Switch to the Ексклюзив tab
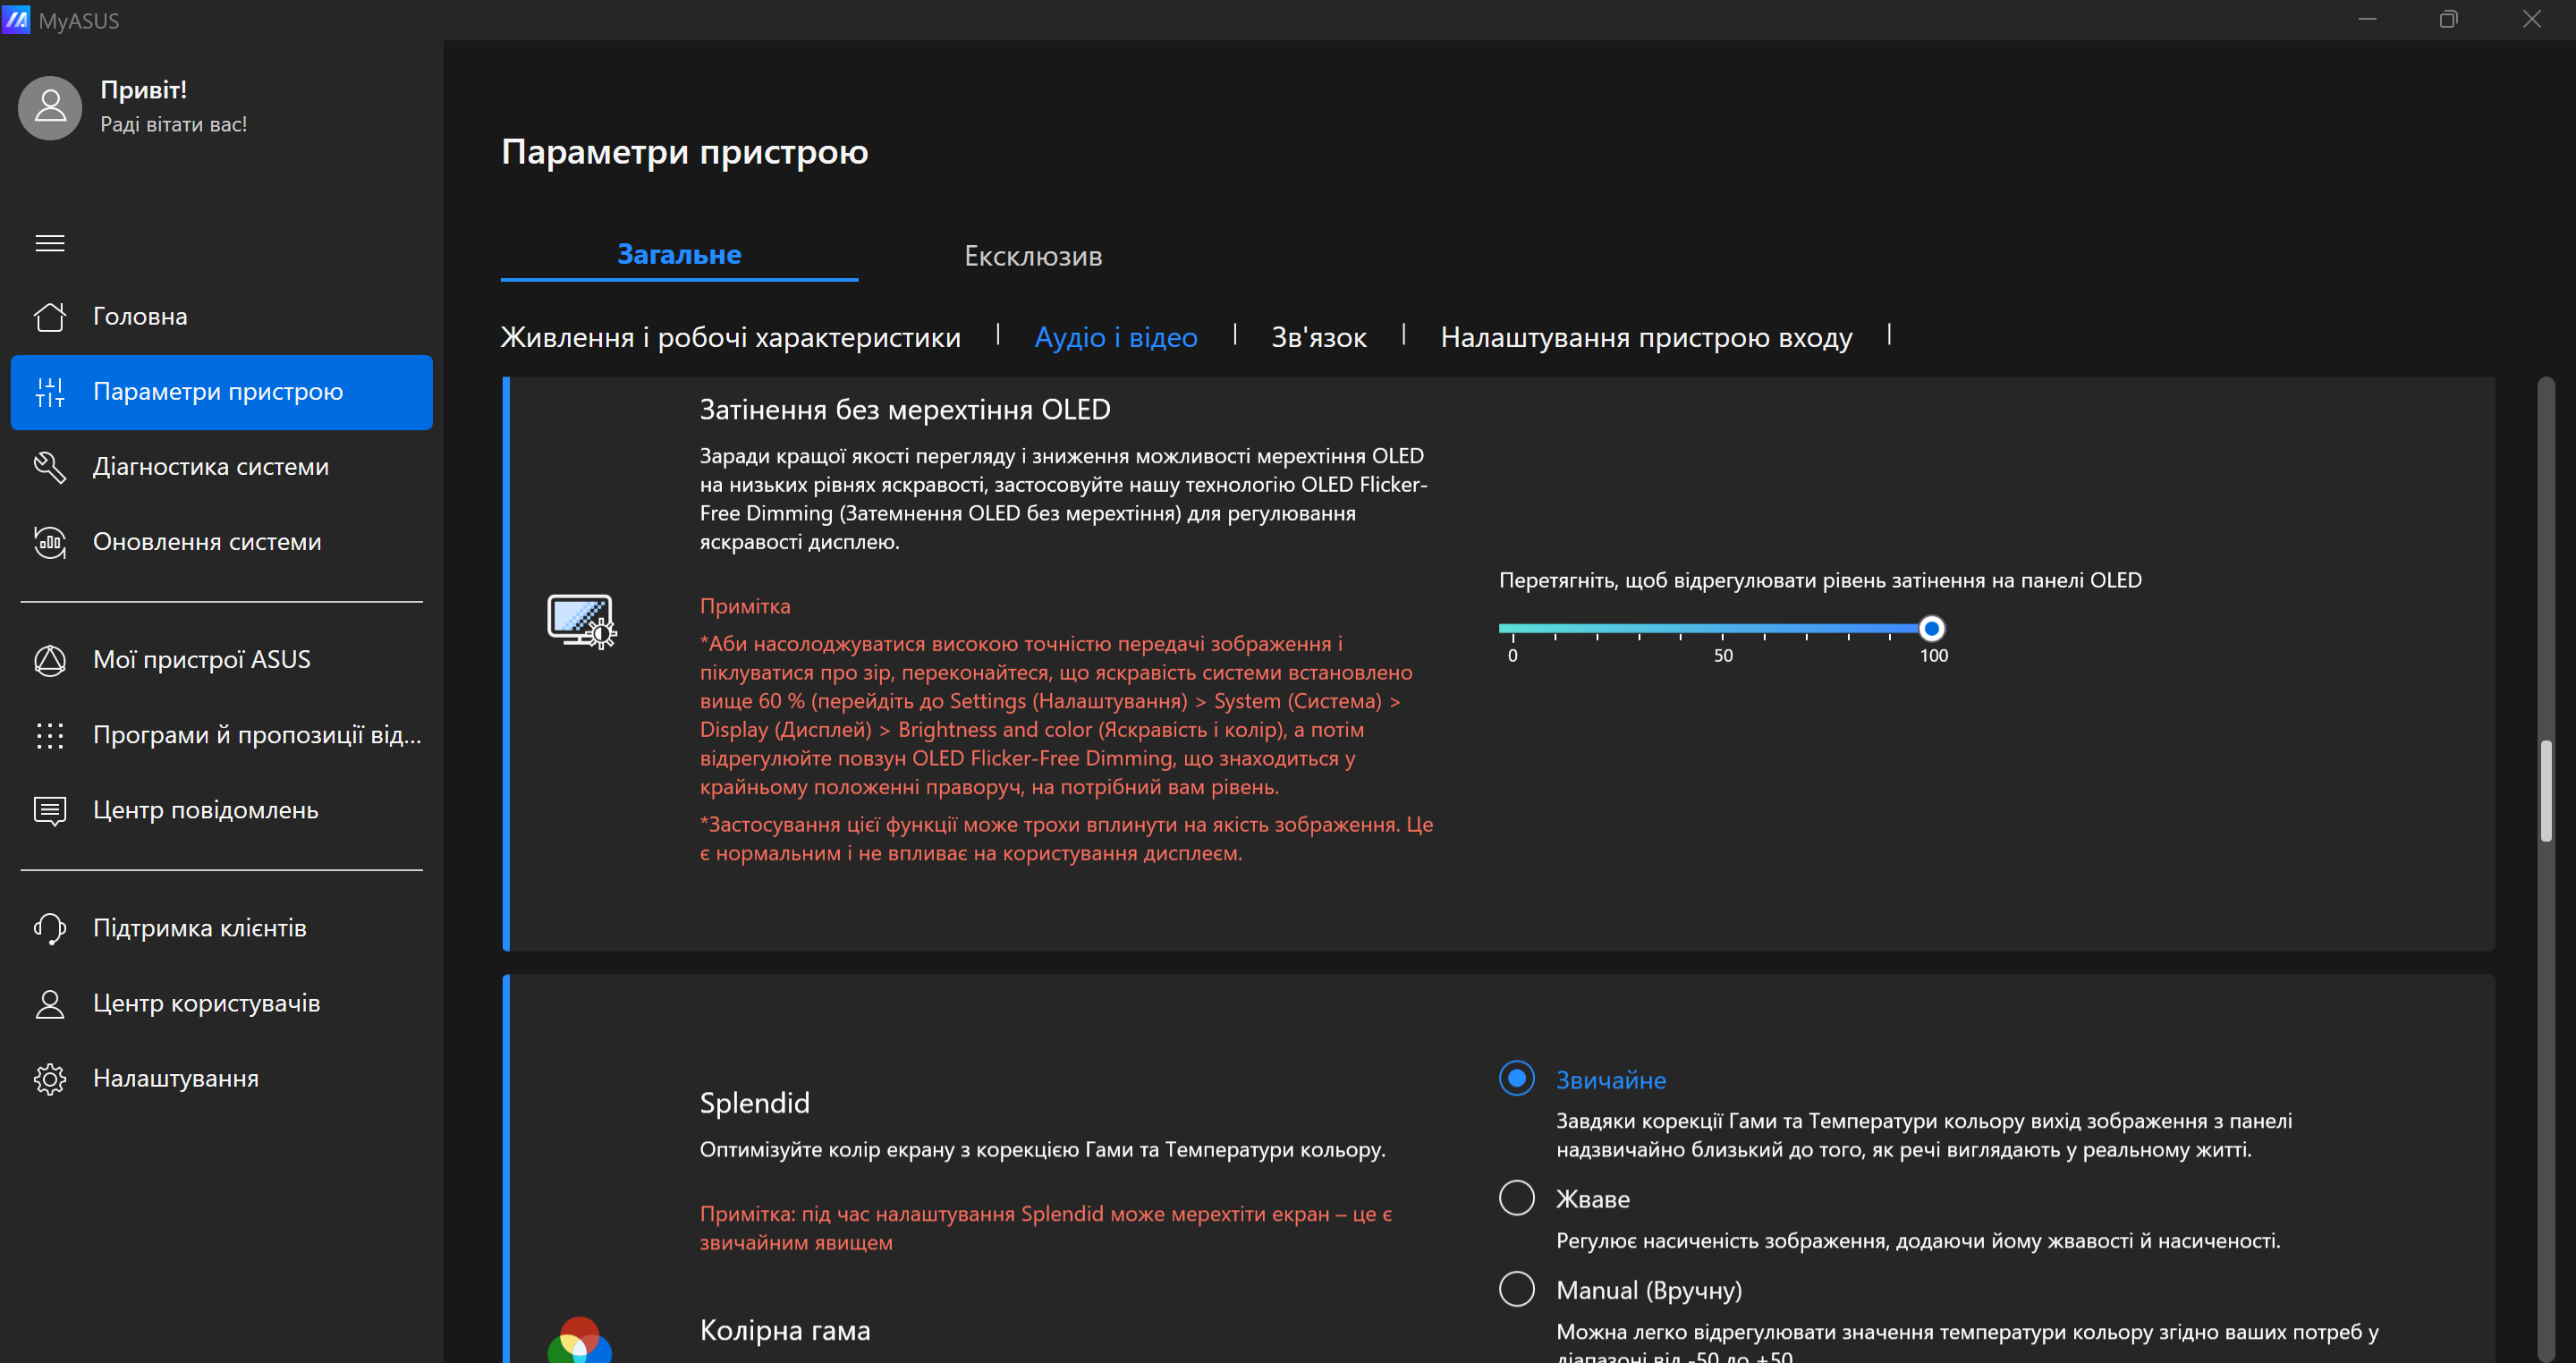 (1032, 256)
